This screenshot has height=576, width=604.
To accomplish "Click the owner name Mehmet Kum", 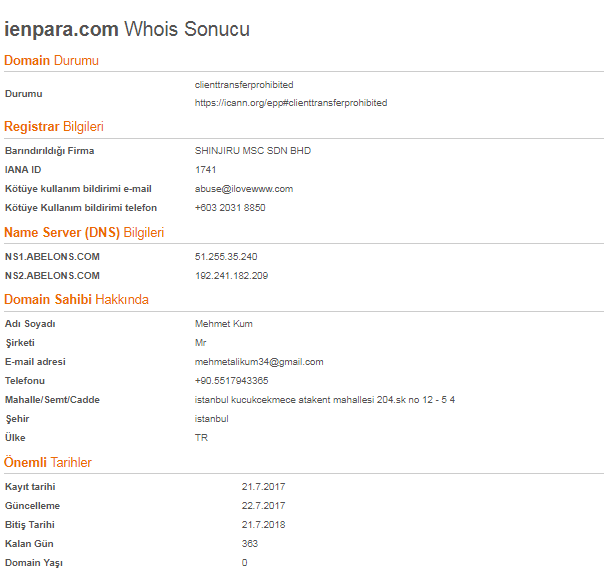I will 224,324.
